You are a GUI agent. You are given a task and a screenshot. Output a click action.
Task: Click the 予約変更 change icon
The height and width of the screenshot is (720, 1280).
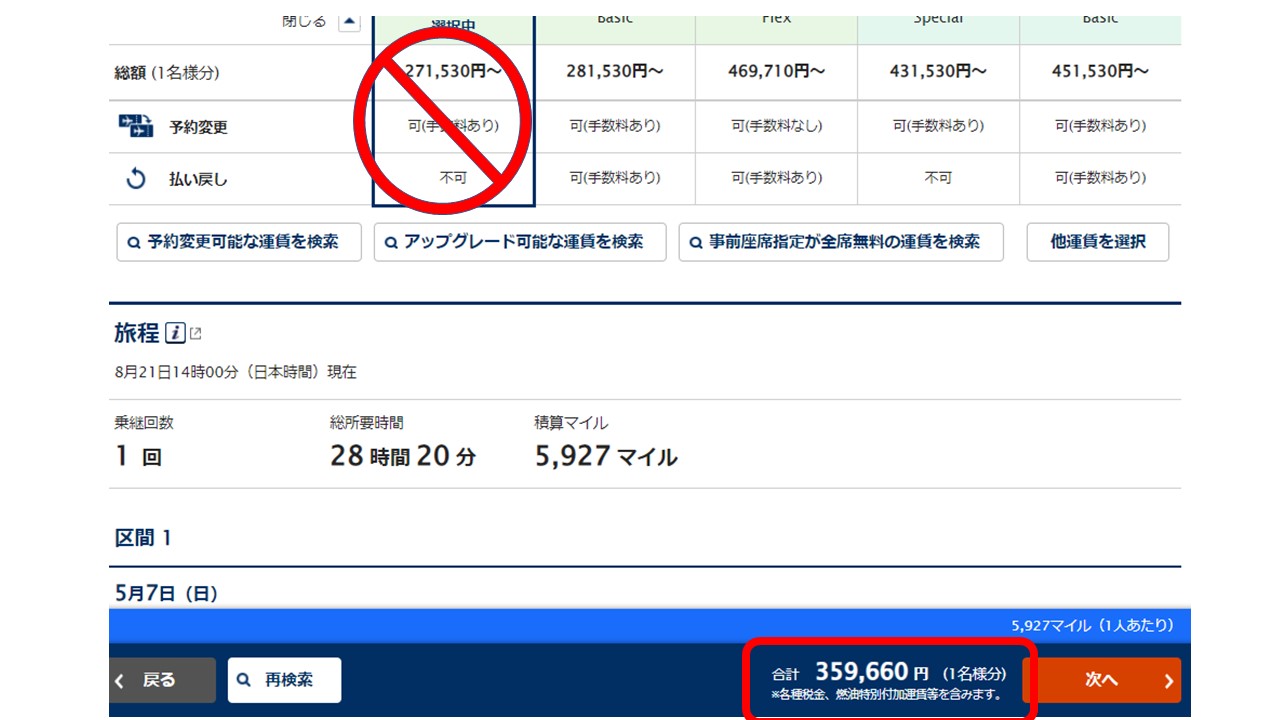click(136, 126)
